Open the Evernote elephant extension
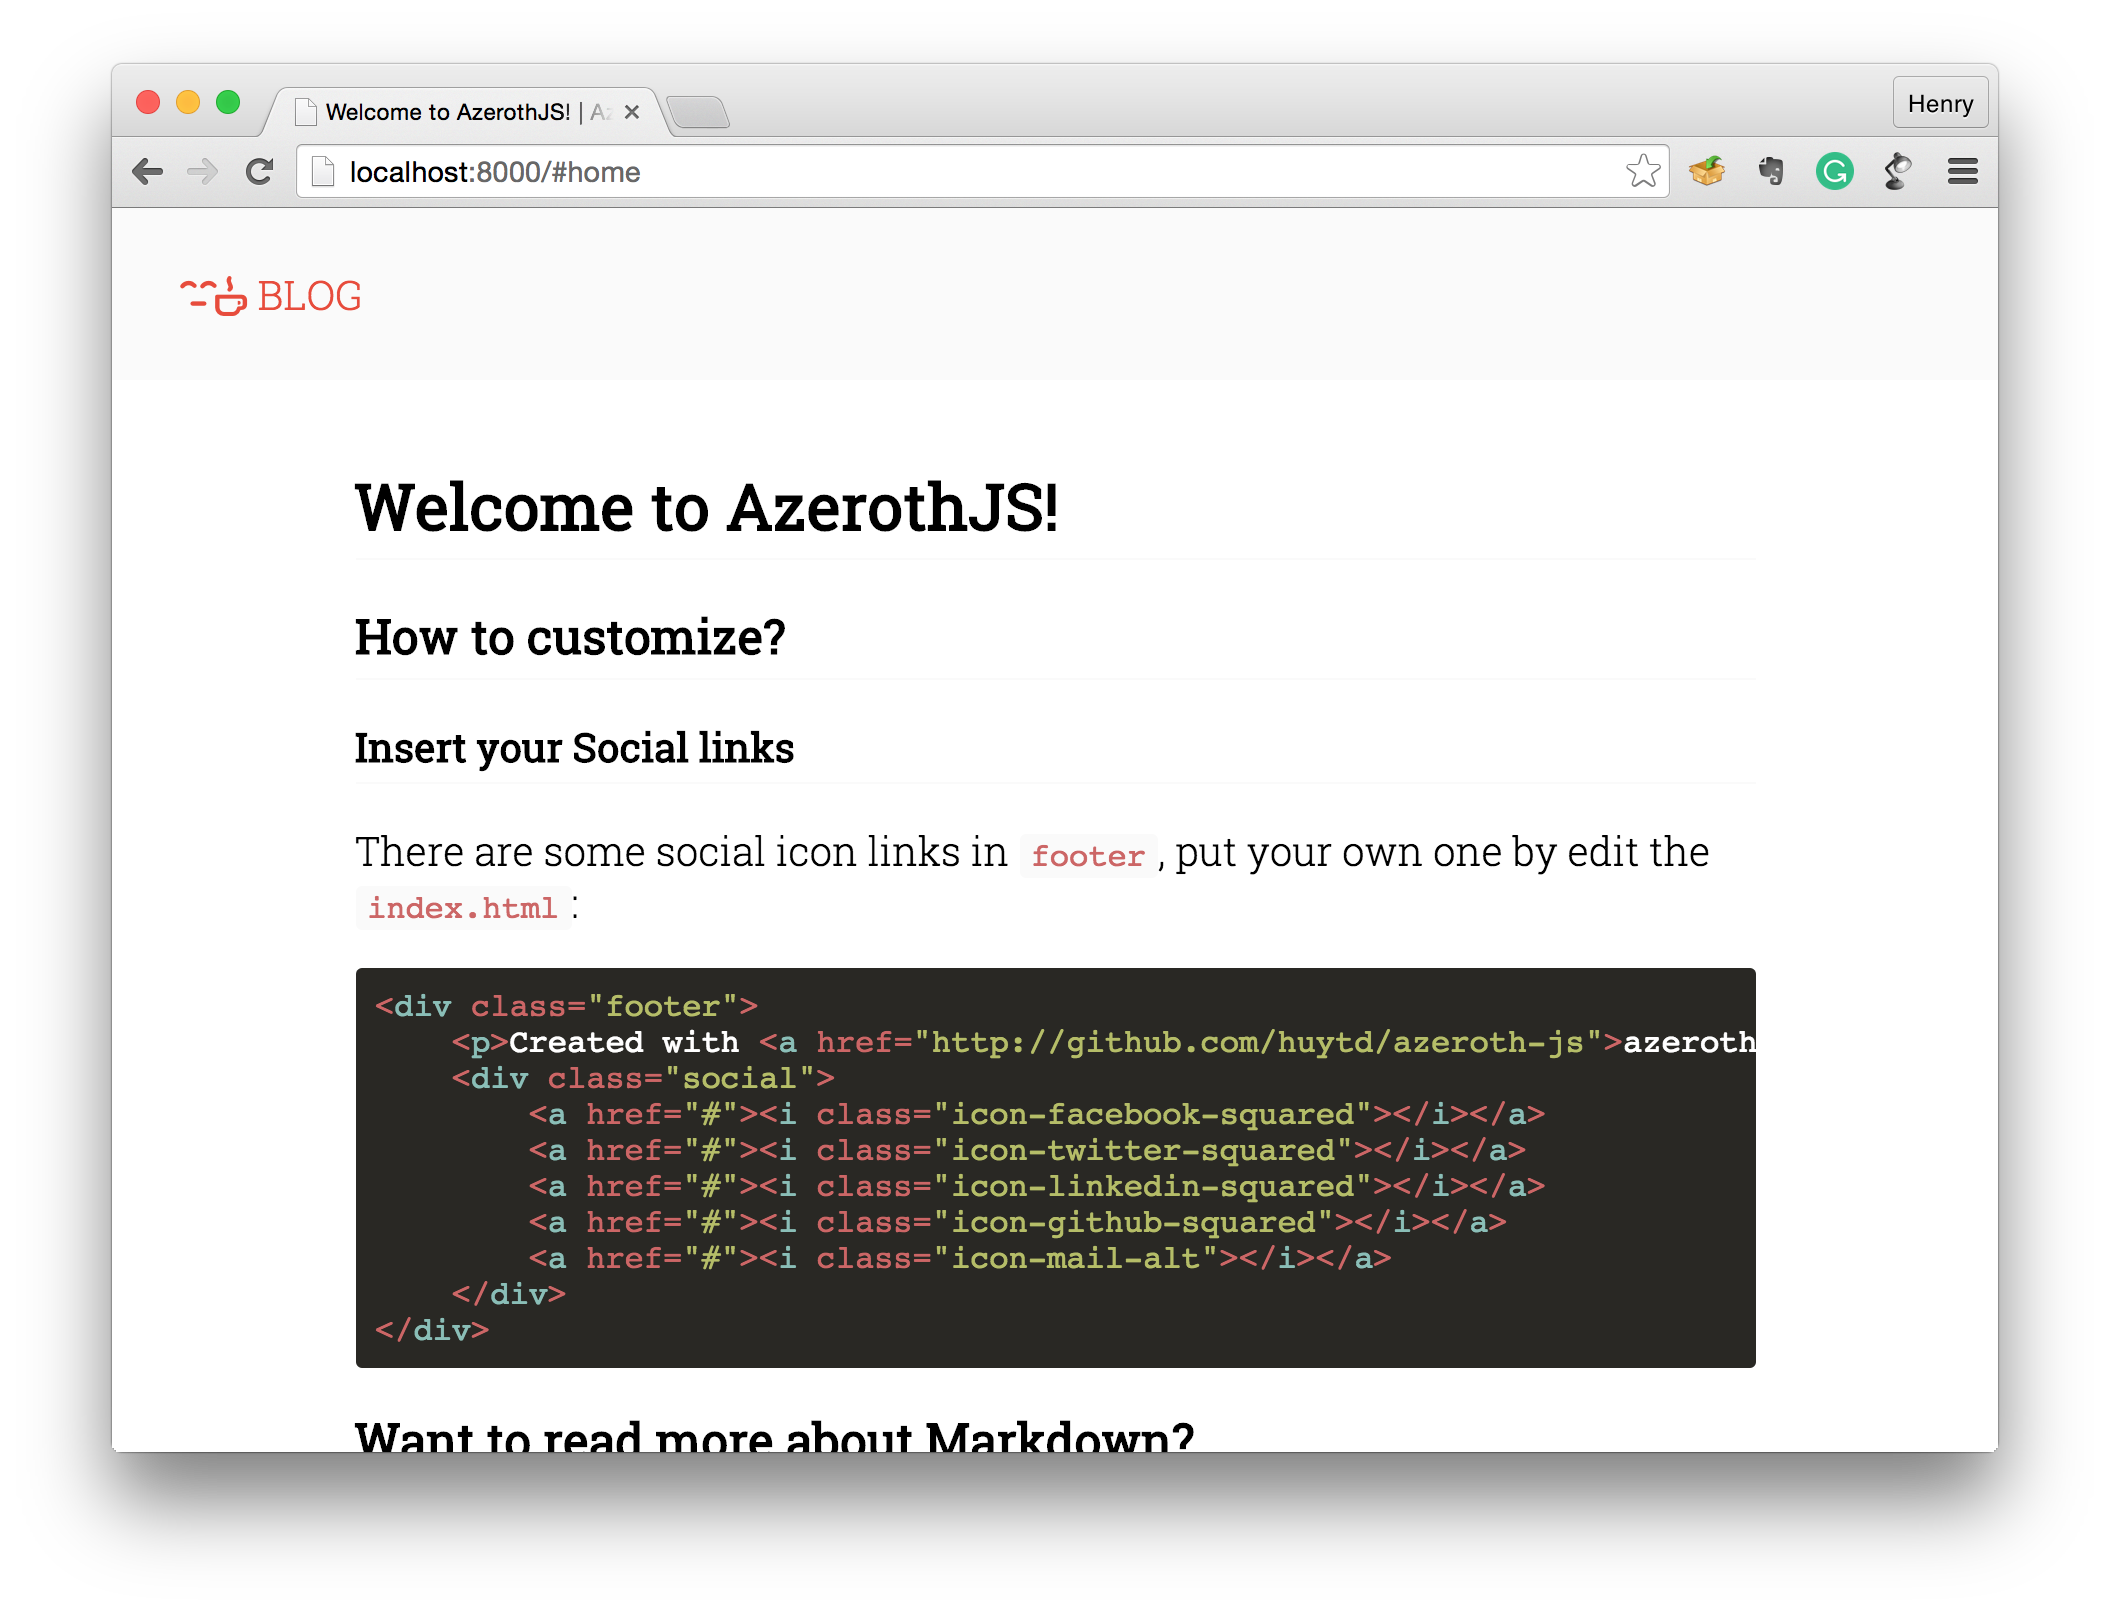The image size is (2110, 1612). click(1771, 172)
